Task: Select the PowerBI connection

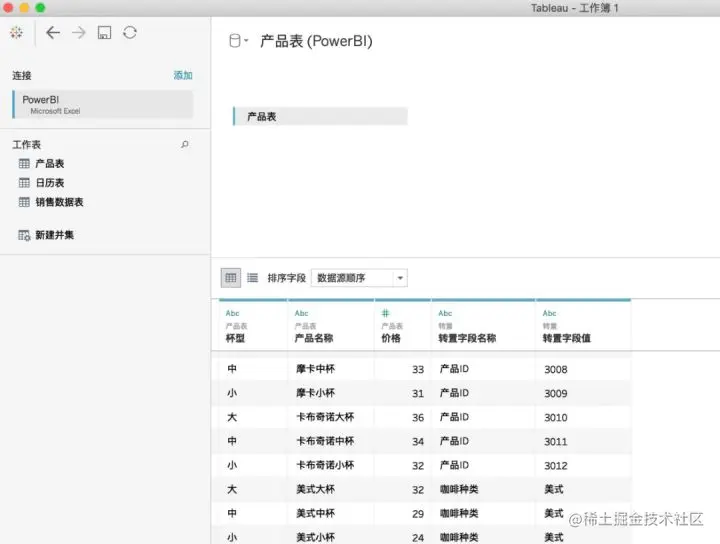Action: tap(102, 104)
